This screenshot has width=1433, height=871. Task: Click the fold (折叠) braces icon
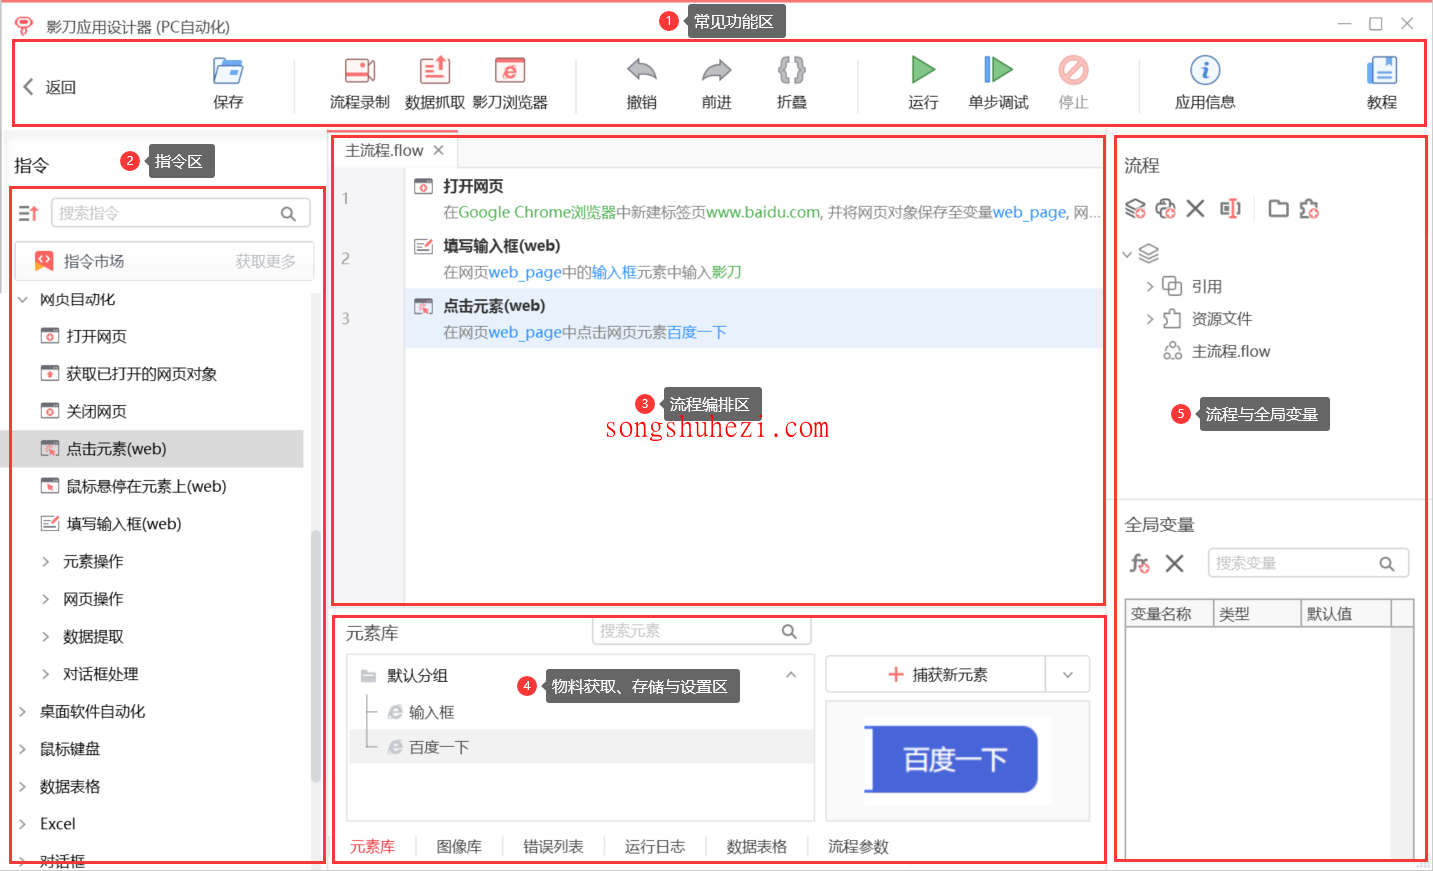point(791,72)
